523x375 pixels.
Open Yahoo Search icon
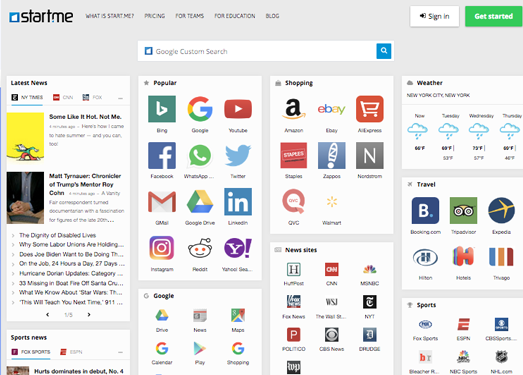(238, 248)
